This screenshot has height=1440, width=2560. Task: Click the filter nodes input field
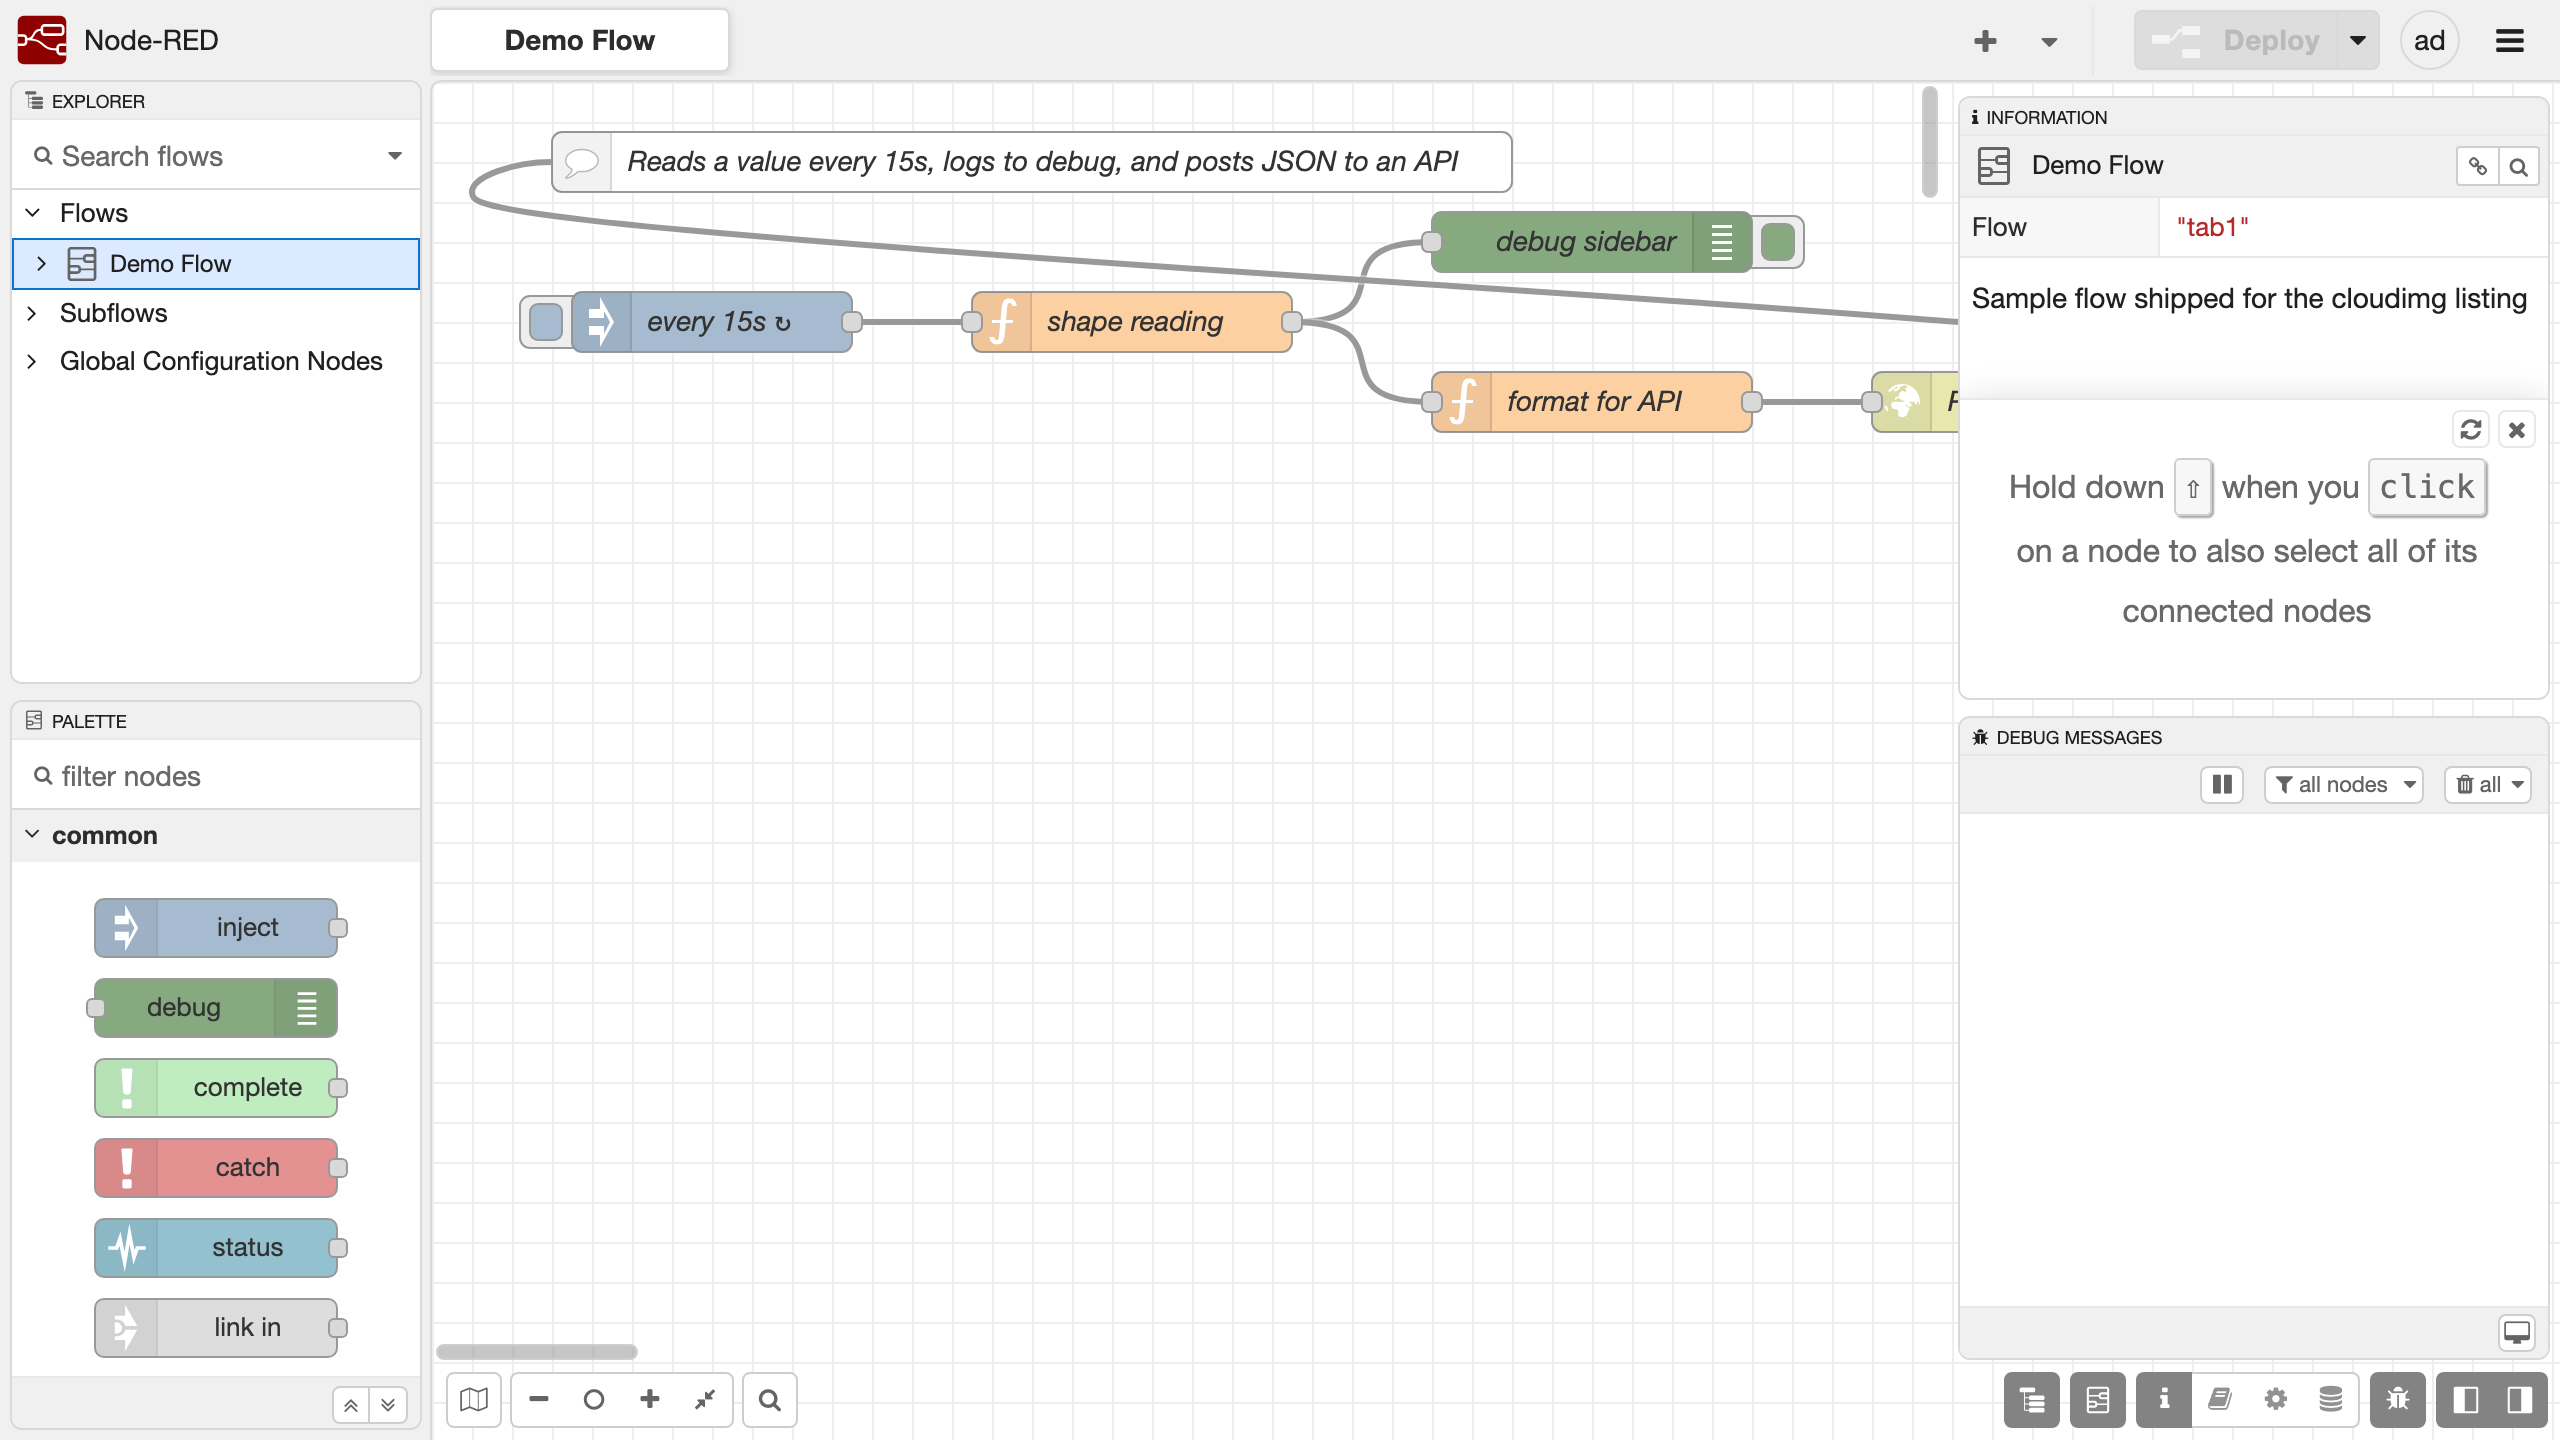point(216,776)
